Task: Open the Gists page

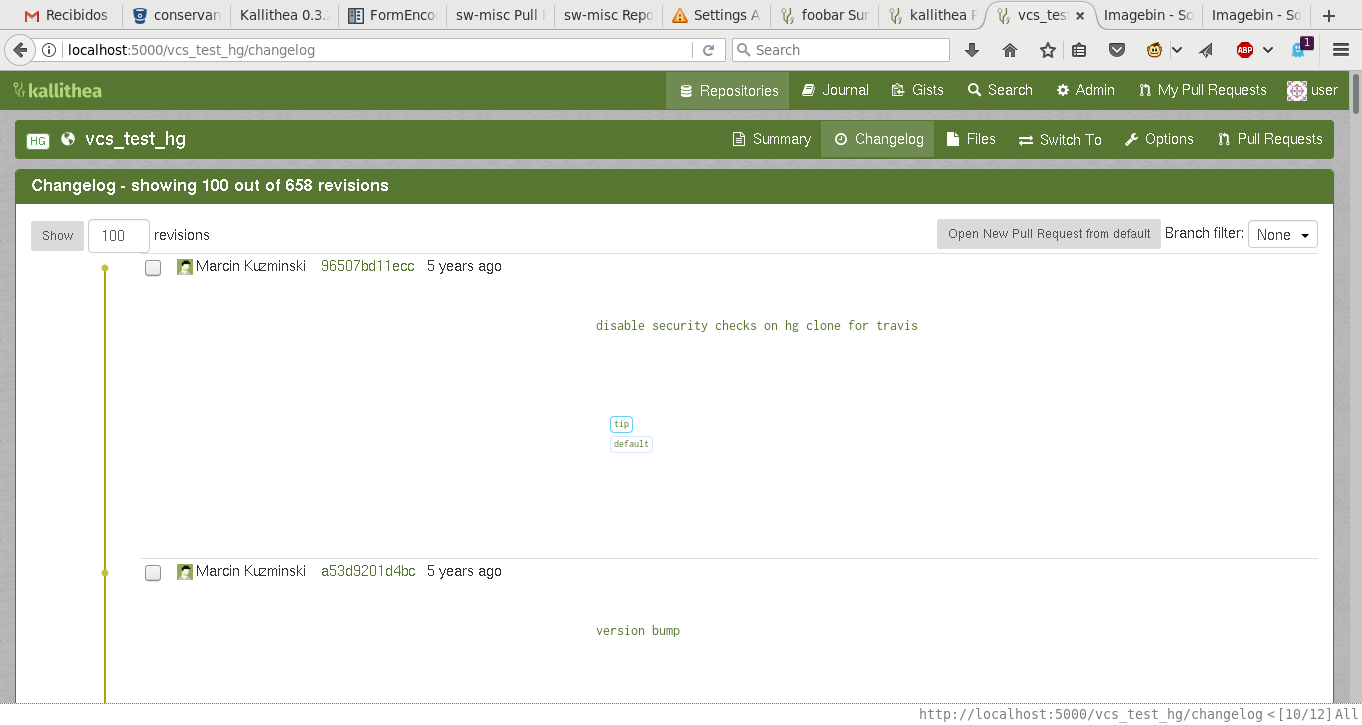Action: (917, 90)
